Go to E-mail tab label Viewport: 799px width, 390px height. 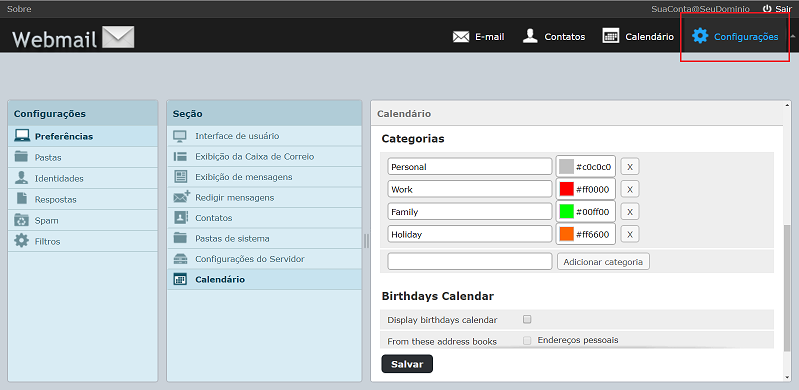coord(490,37)
